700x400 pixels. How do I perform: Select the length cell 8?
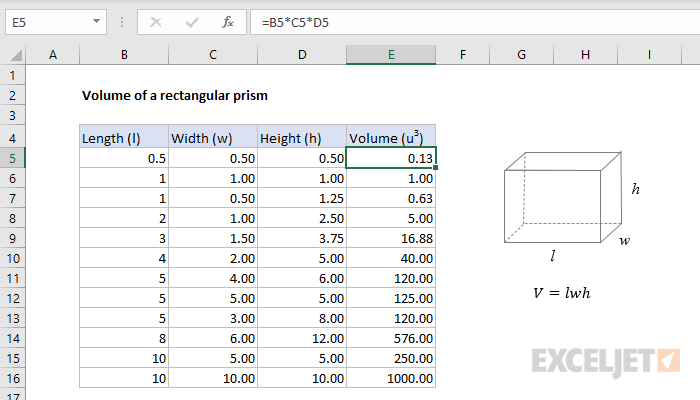click(124, 338)
